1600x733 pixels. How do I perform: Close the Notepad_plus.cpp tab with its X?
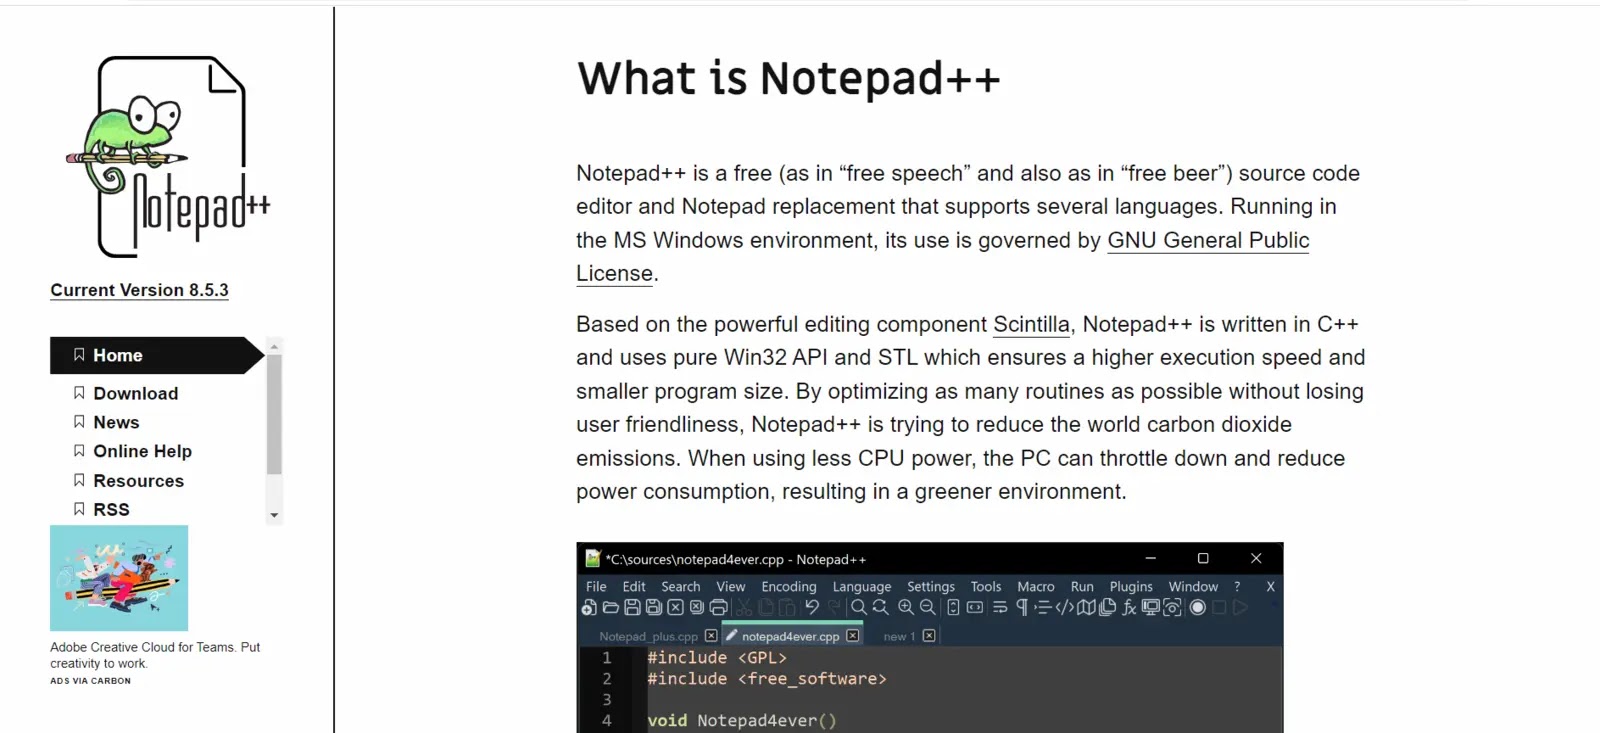711,636
